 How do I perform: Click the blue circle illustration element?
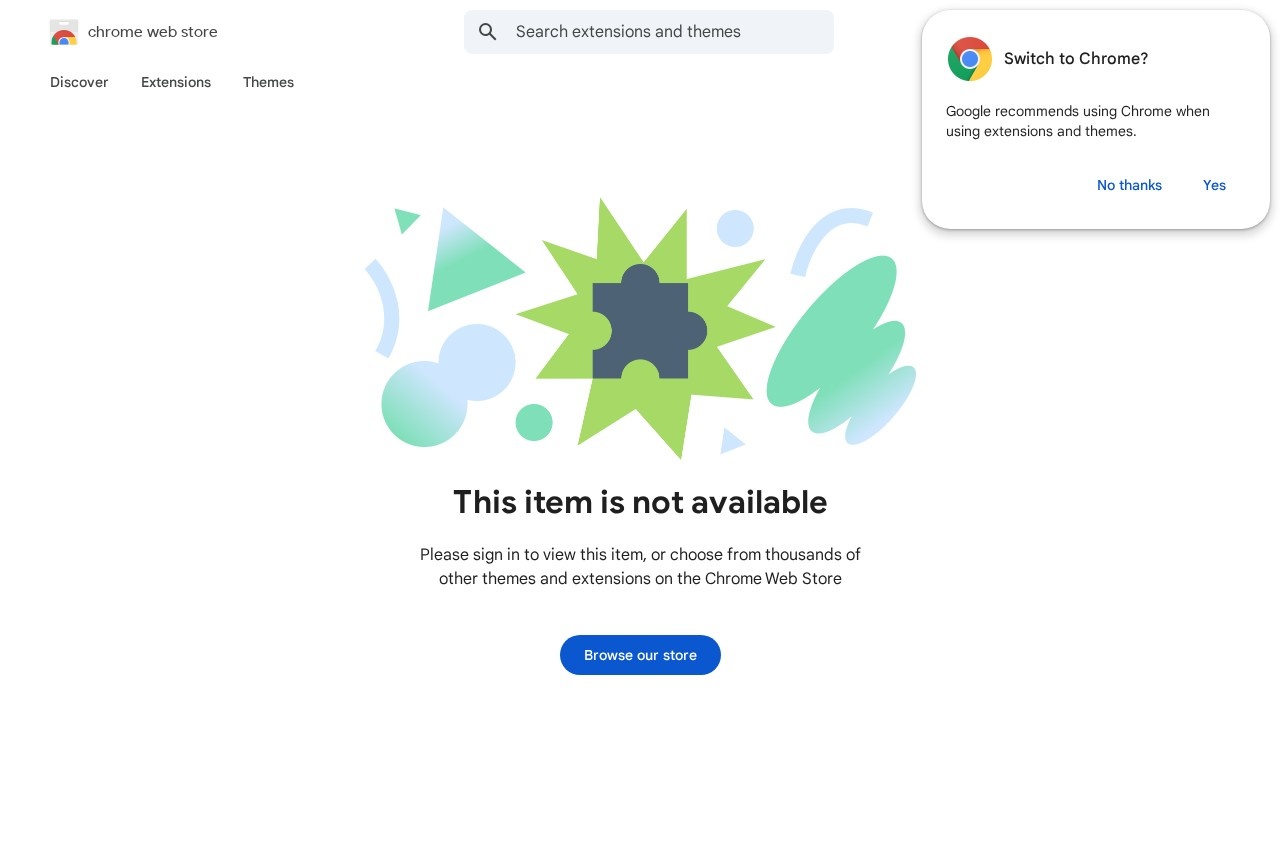[x=734, y=228]
